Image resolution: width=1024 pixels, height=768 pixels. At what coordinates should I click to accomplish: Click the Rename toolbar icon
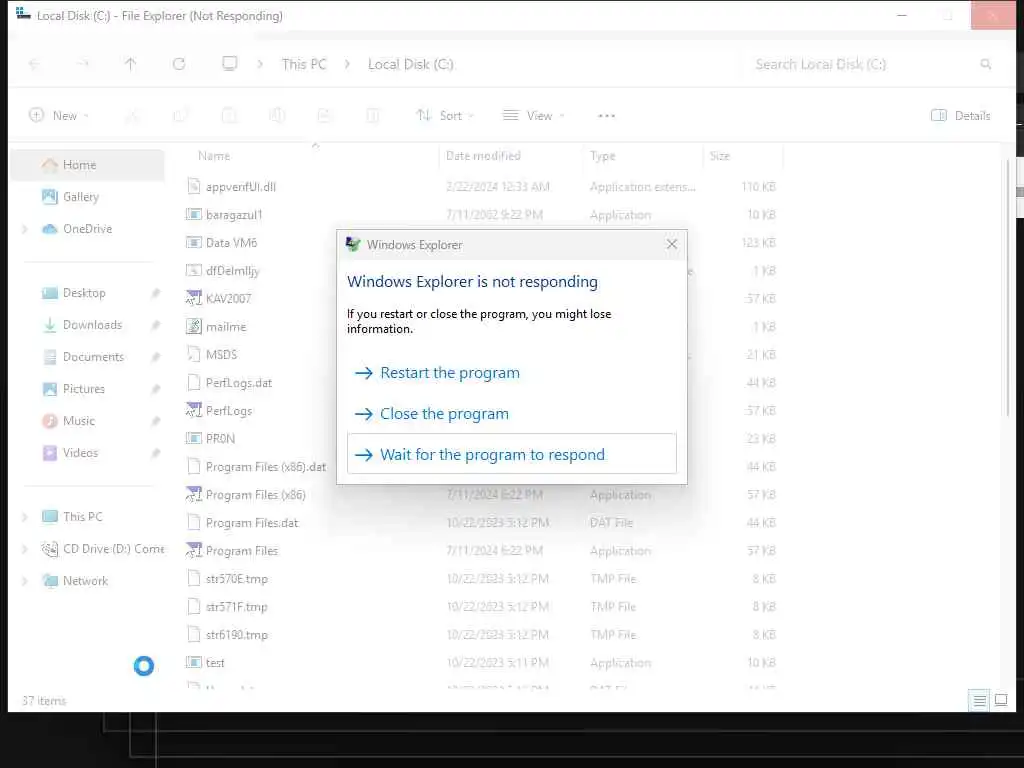tap(277, 116)
